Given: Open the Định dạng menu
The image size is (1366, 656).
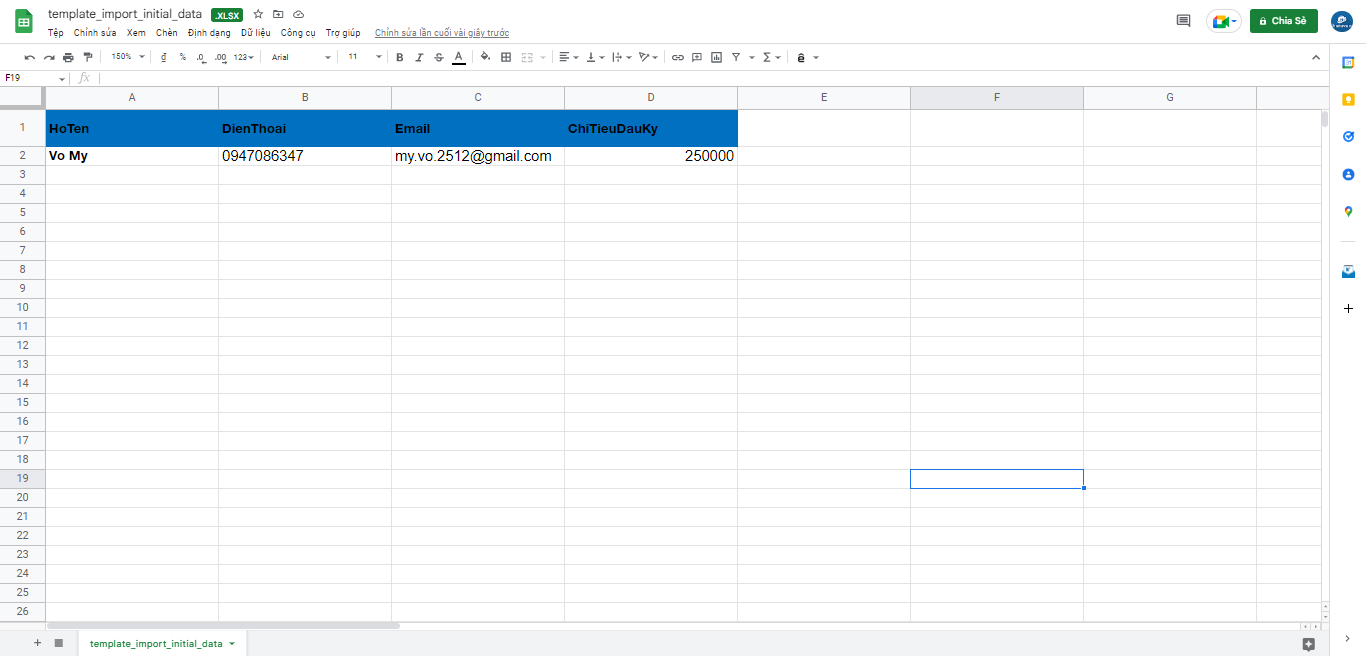Looking at the screenshot, I should pyautogui.click(x=209, y=33).
